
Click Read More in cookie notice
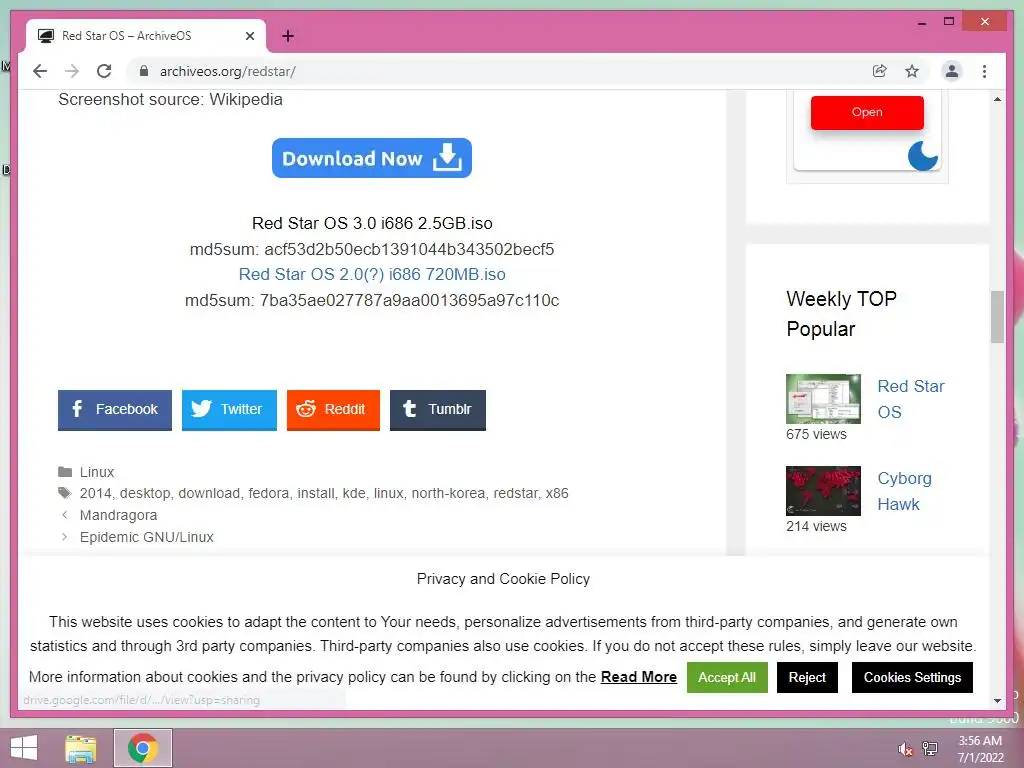tap(639, 677)
